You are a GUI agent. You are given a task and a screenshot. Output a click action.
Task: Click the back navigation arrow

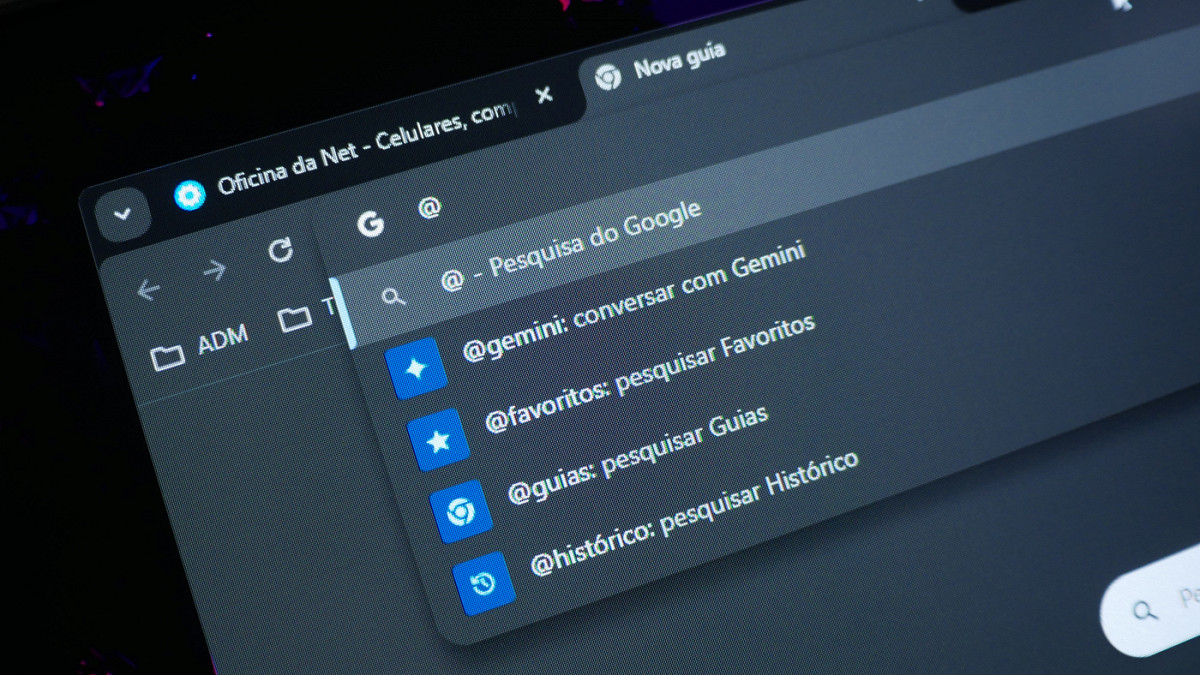pyautogui.click(x=148, y=290)
